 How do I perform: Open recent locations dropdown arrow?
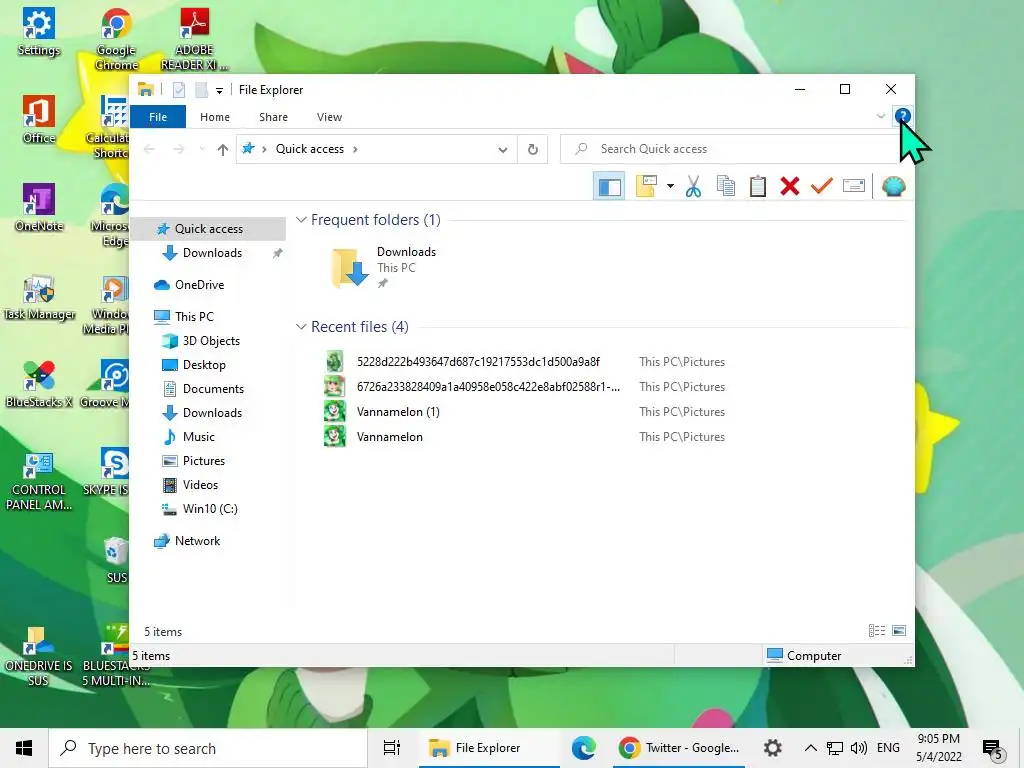pyautogui.click(x=202, y=150)
